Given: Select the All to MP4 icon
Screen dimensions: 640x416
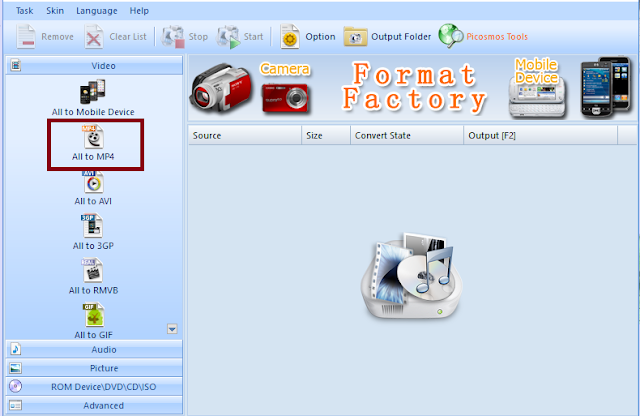Looking at the screenshot, I should [x=93, y=137].
